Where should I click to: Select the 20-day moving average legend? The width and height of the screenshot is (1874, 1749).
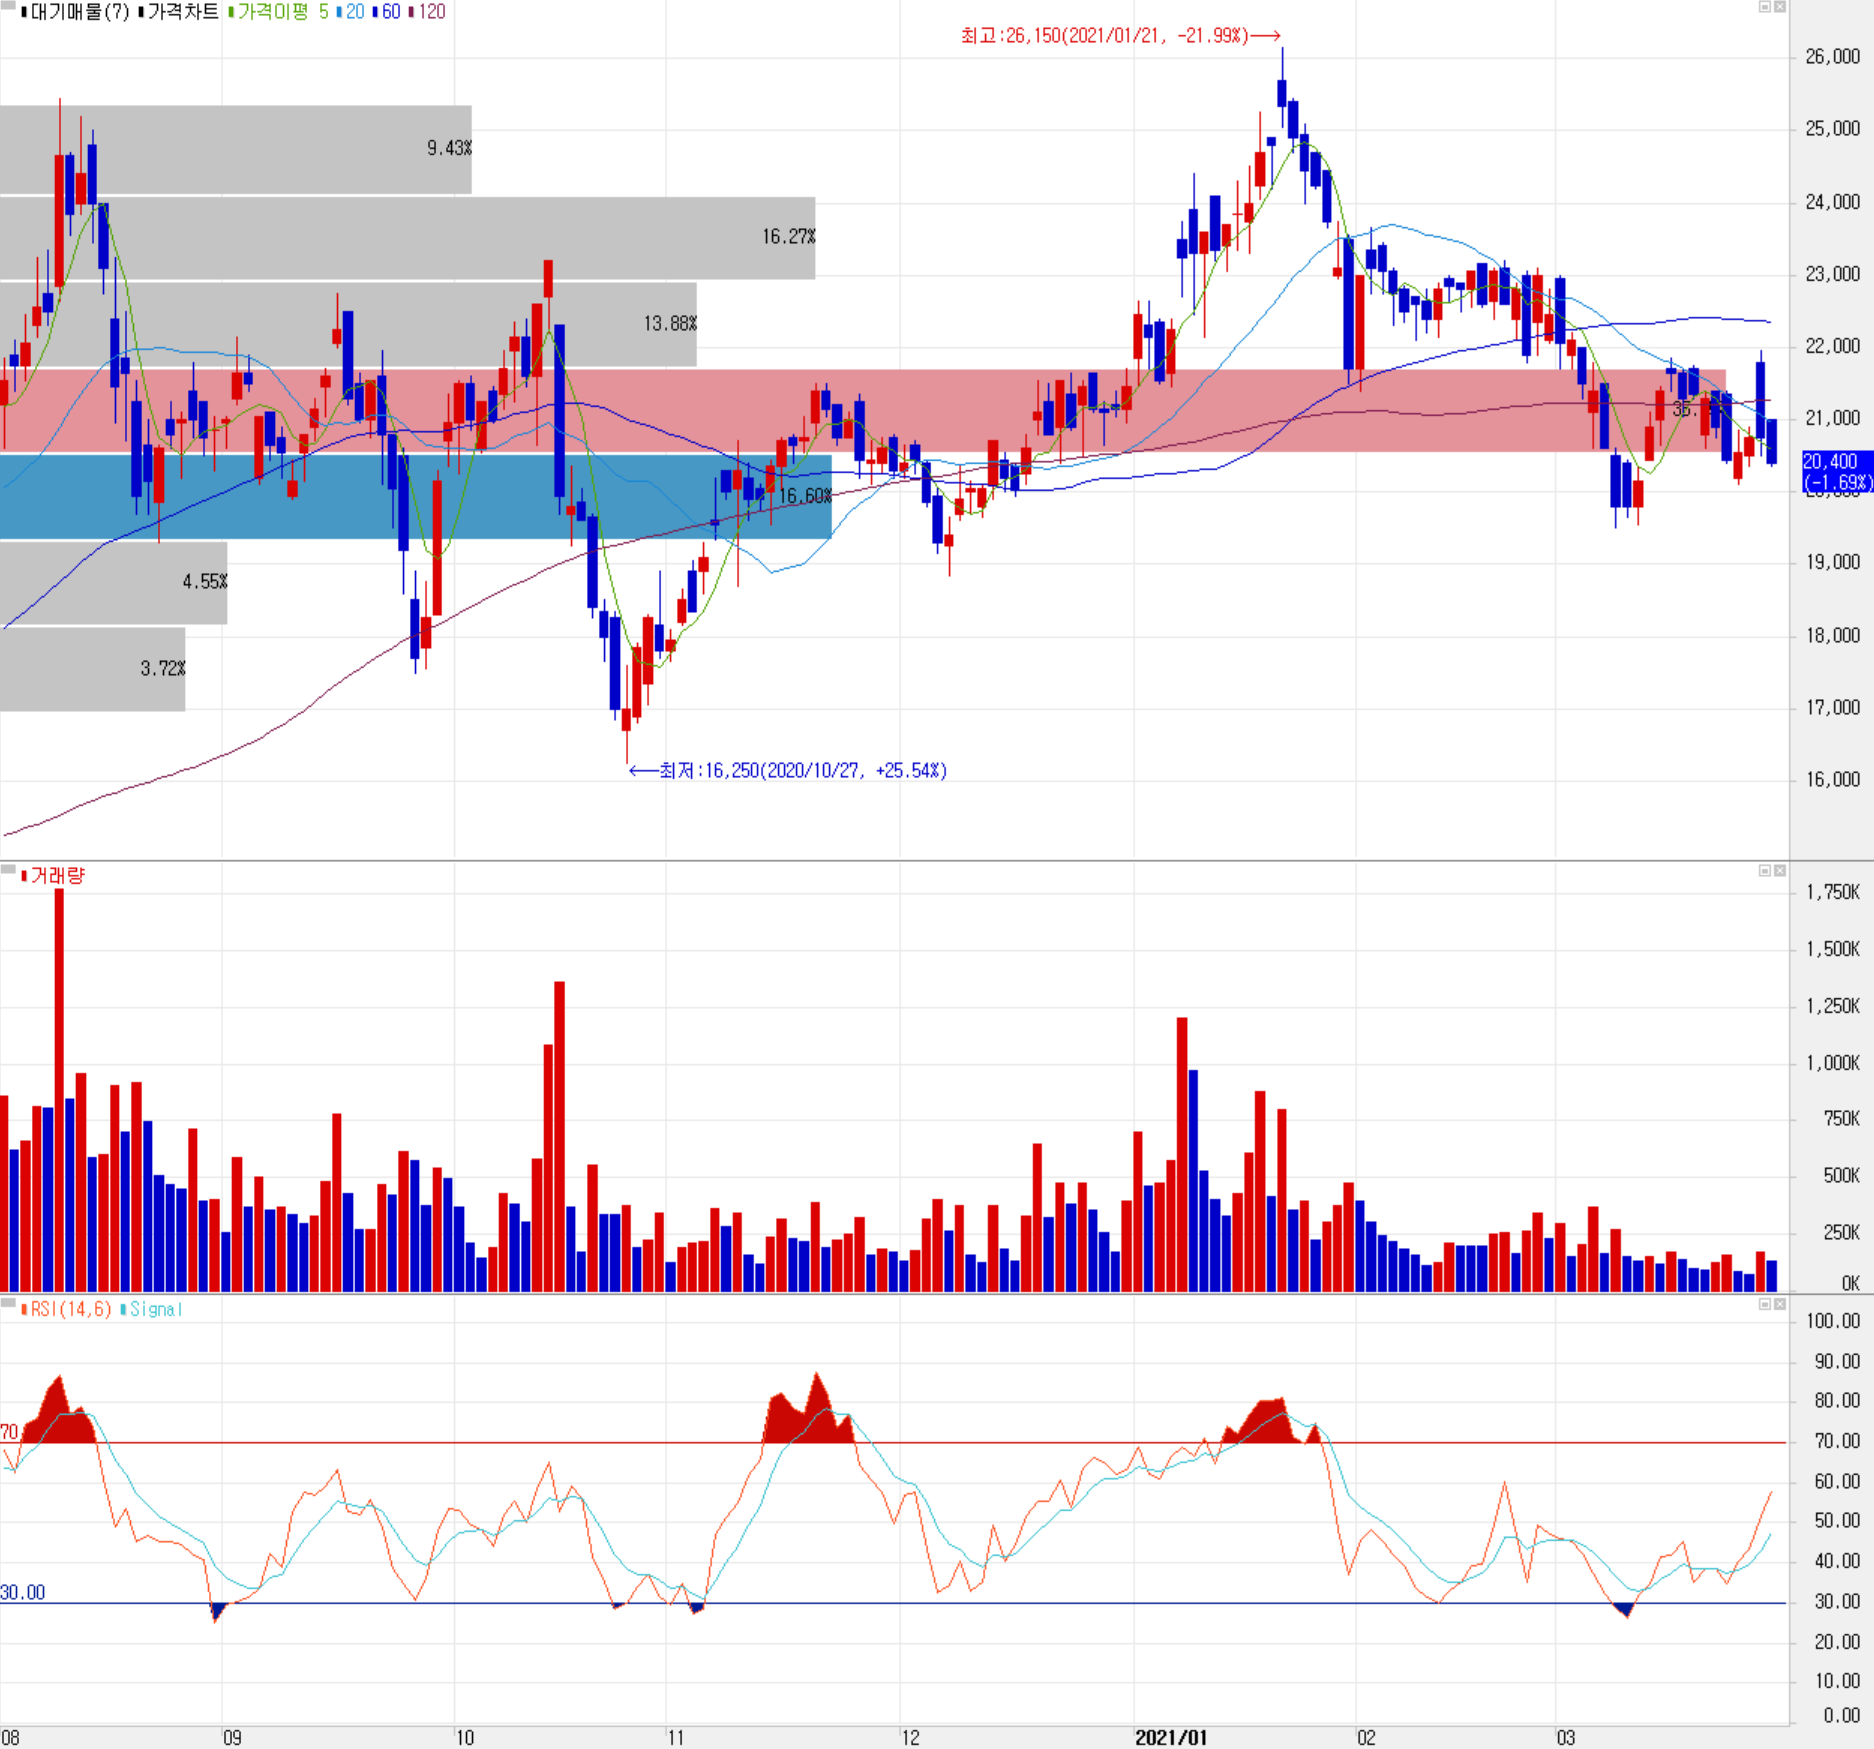(x=351, y=12)
